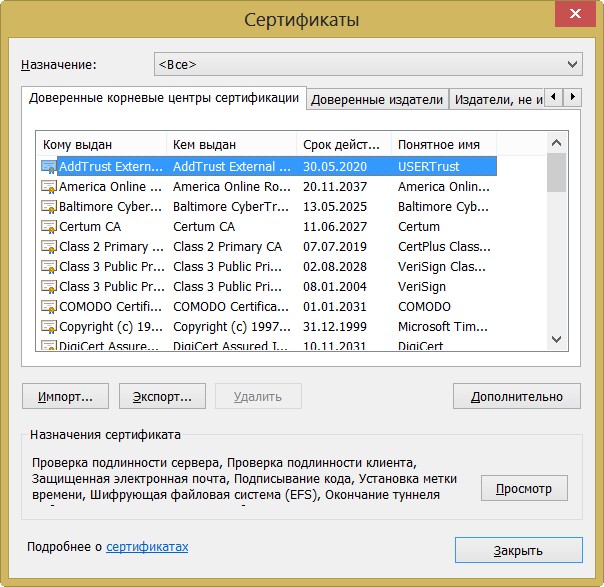The height and width of the screenshot is (587, 604).
Task: Click the expiry date 02.08.2028
Action: [335, 267]
